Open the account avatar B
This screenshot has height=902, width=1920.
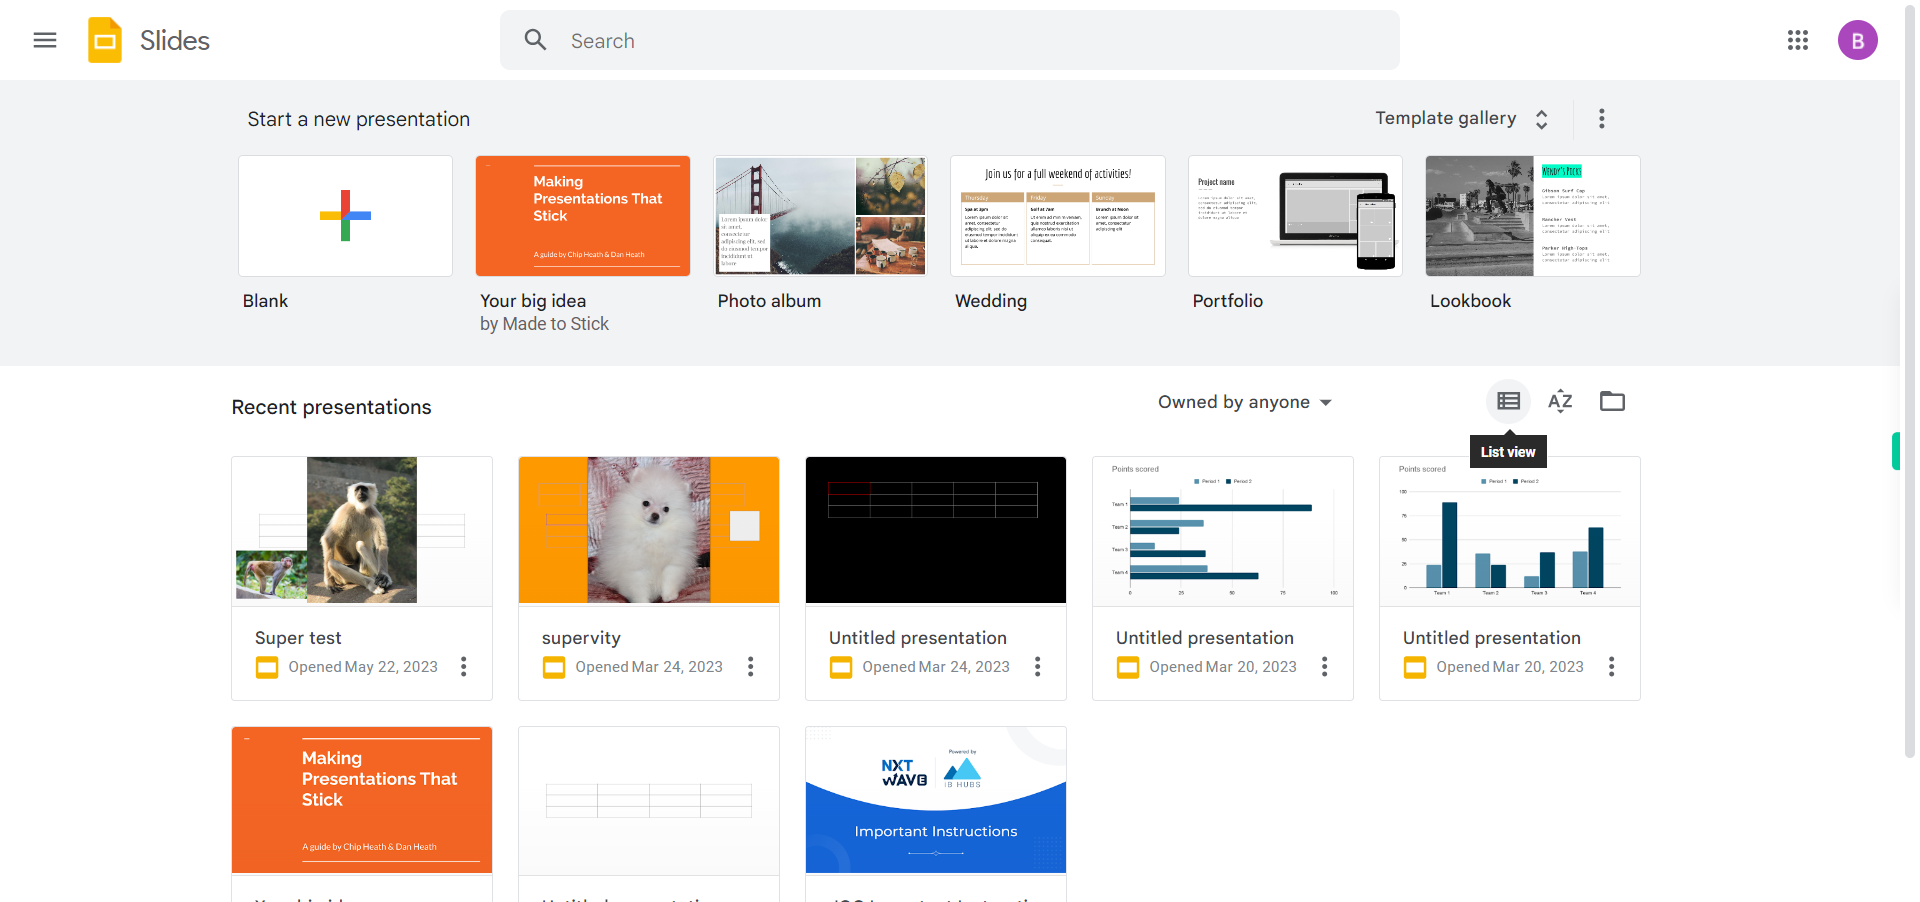(x=1858, y=40)
